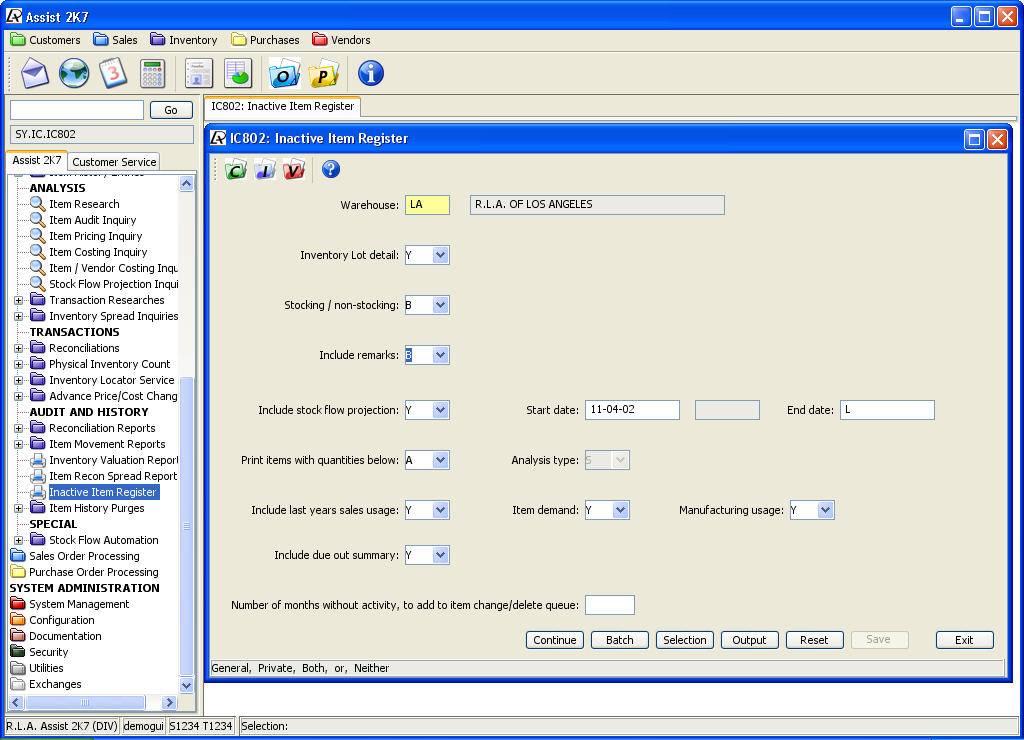
Task: Click the blue information icon
Action: pos(370,73)
